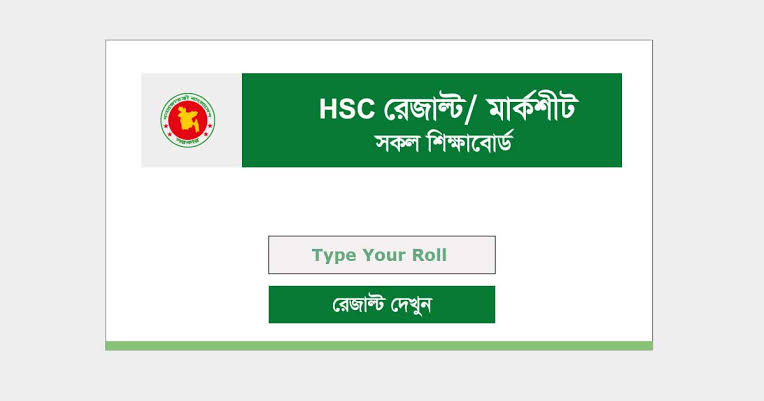Click the 'সকল' word in the subtitle
The width and height of the screenshot is (764, 401).
397,143
